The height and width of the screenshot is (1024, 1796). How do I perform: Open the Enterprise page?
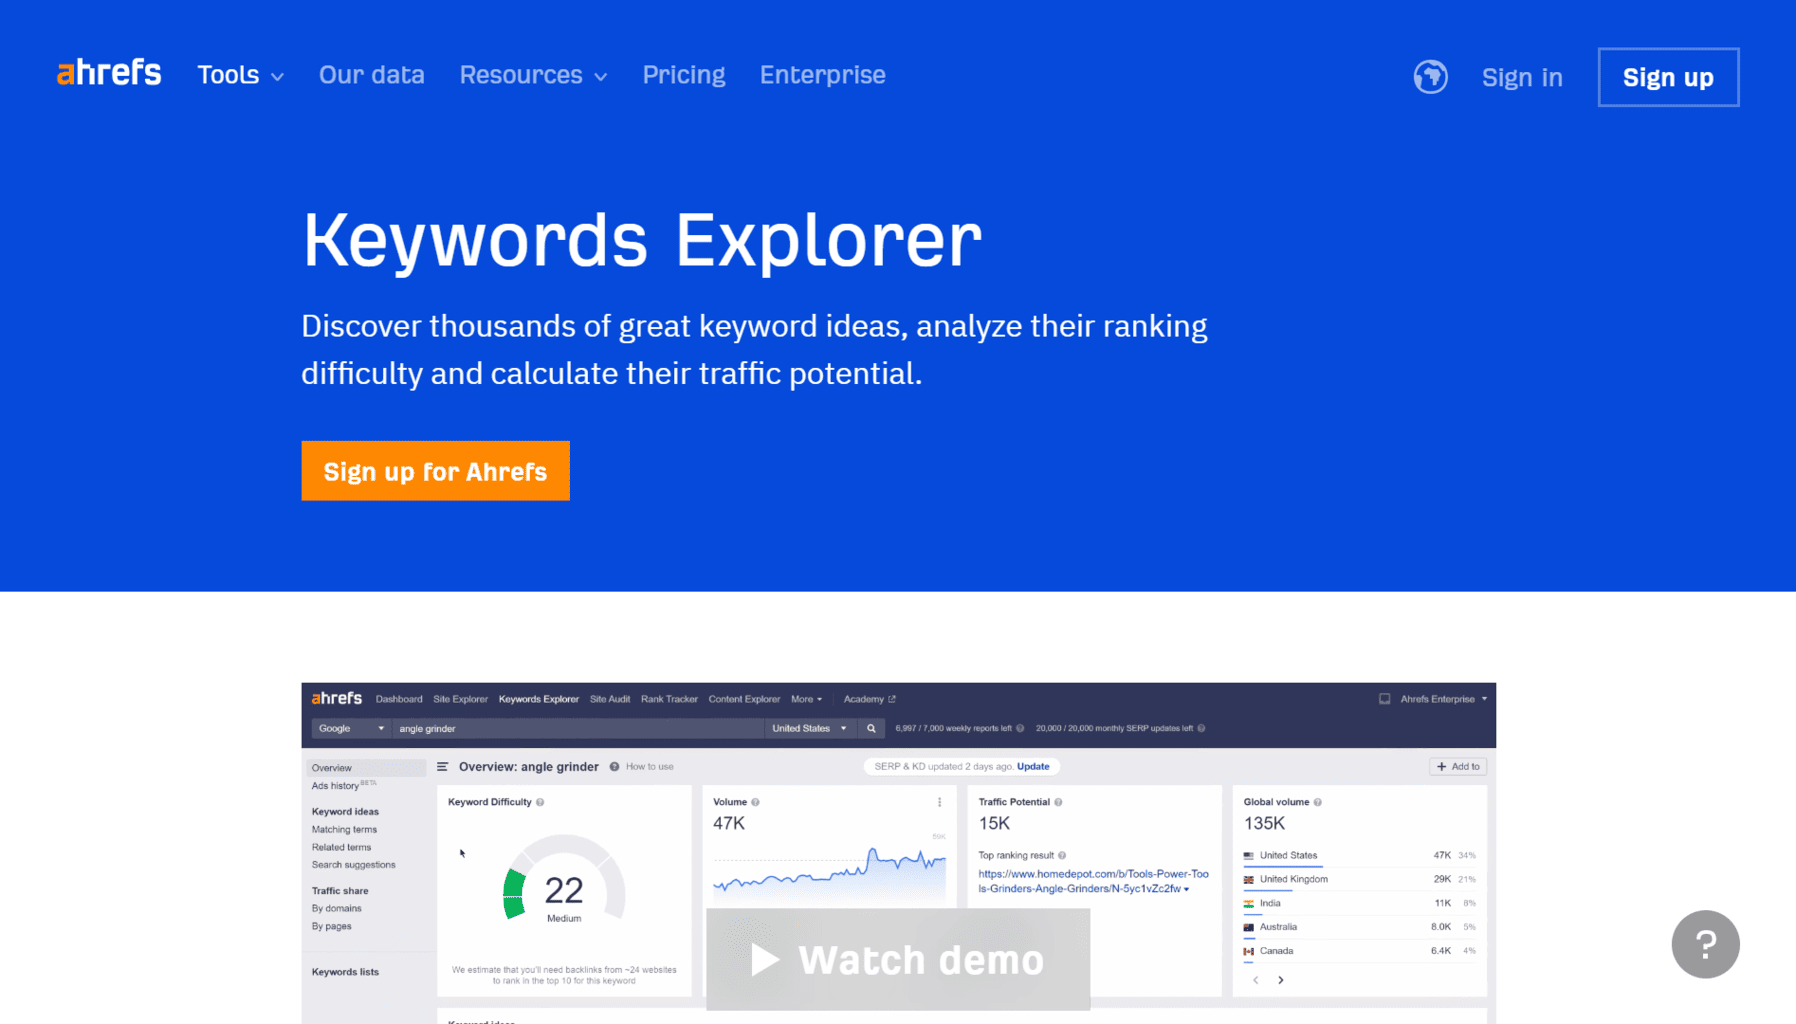823,75
